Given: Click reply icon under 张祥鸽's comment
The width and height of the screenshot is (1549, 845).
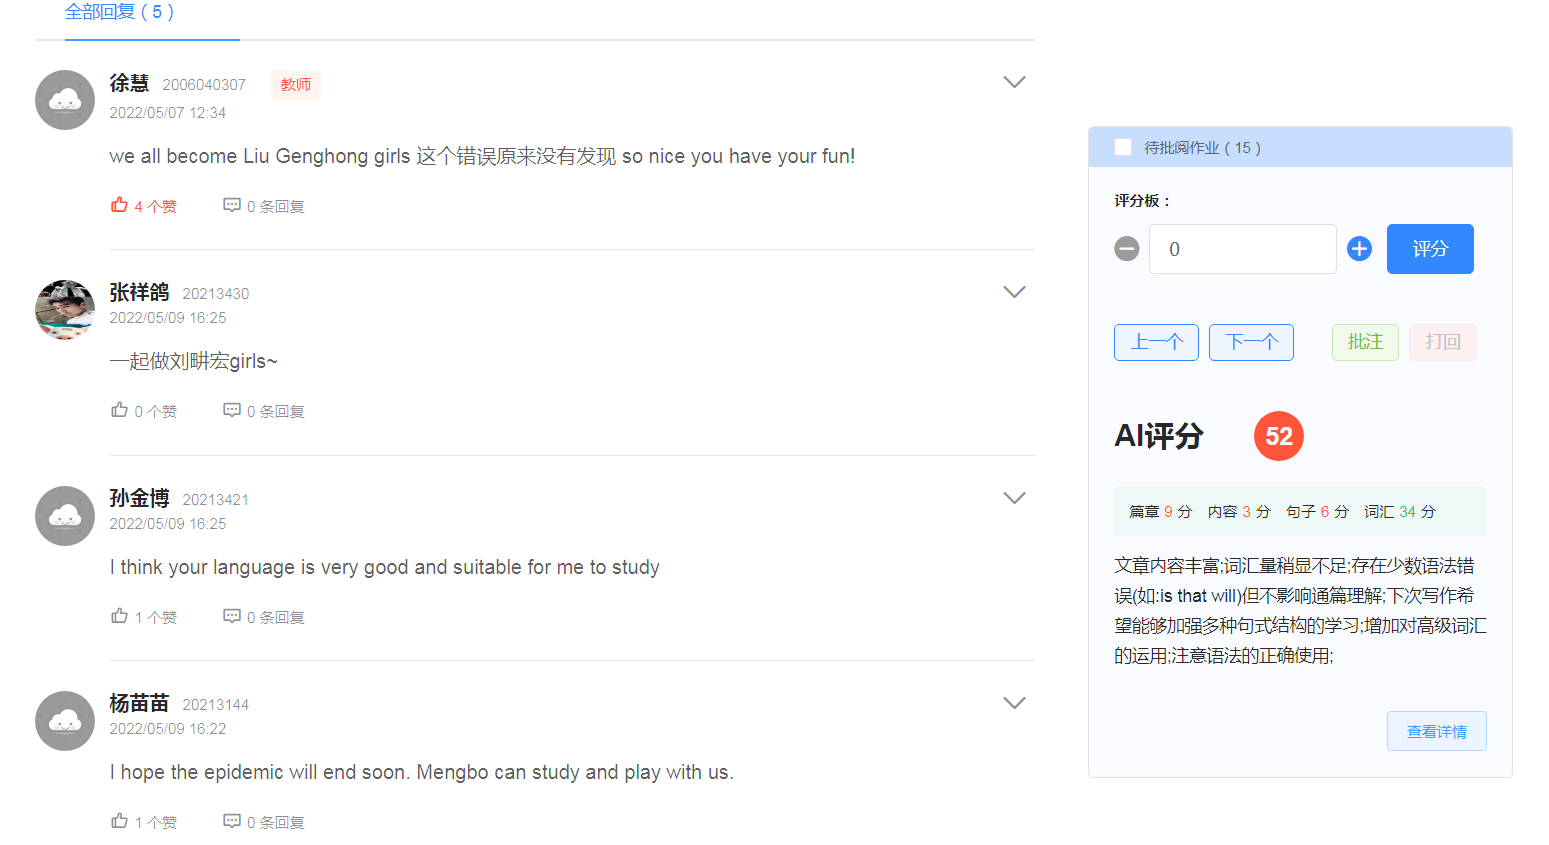Looking at the screenshot, I should [232, 410].
